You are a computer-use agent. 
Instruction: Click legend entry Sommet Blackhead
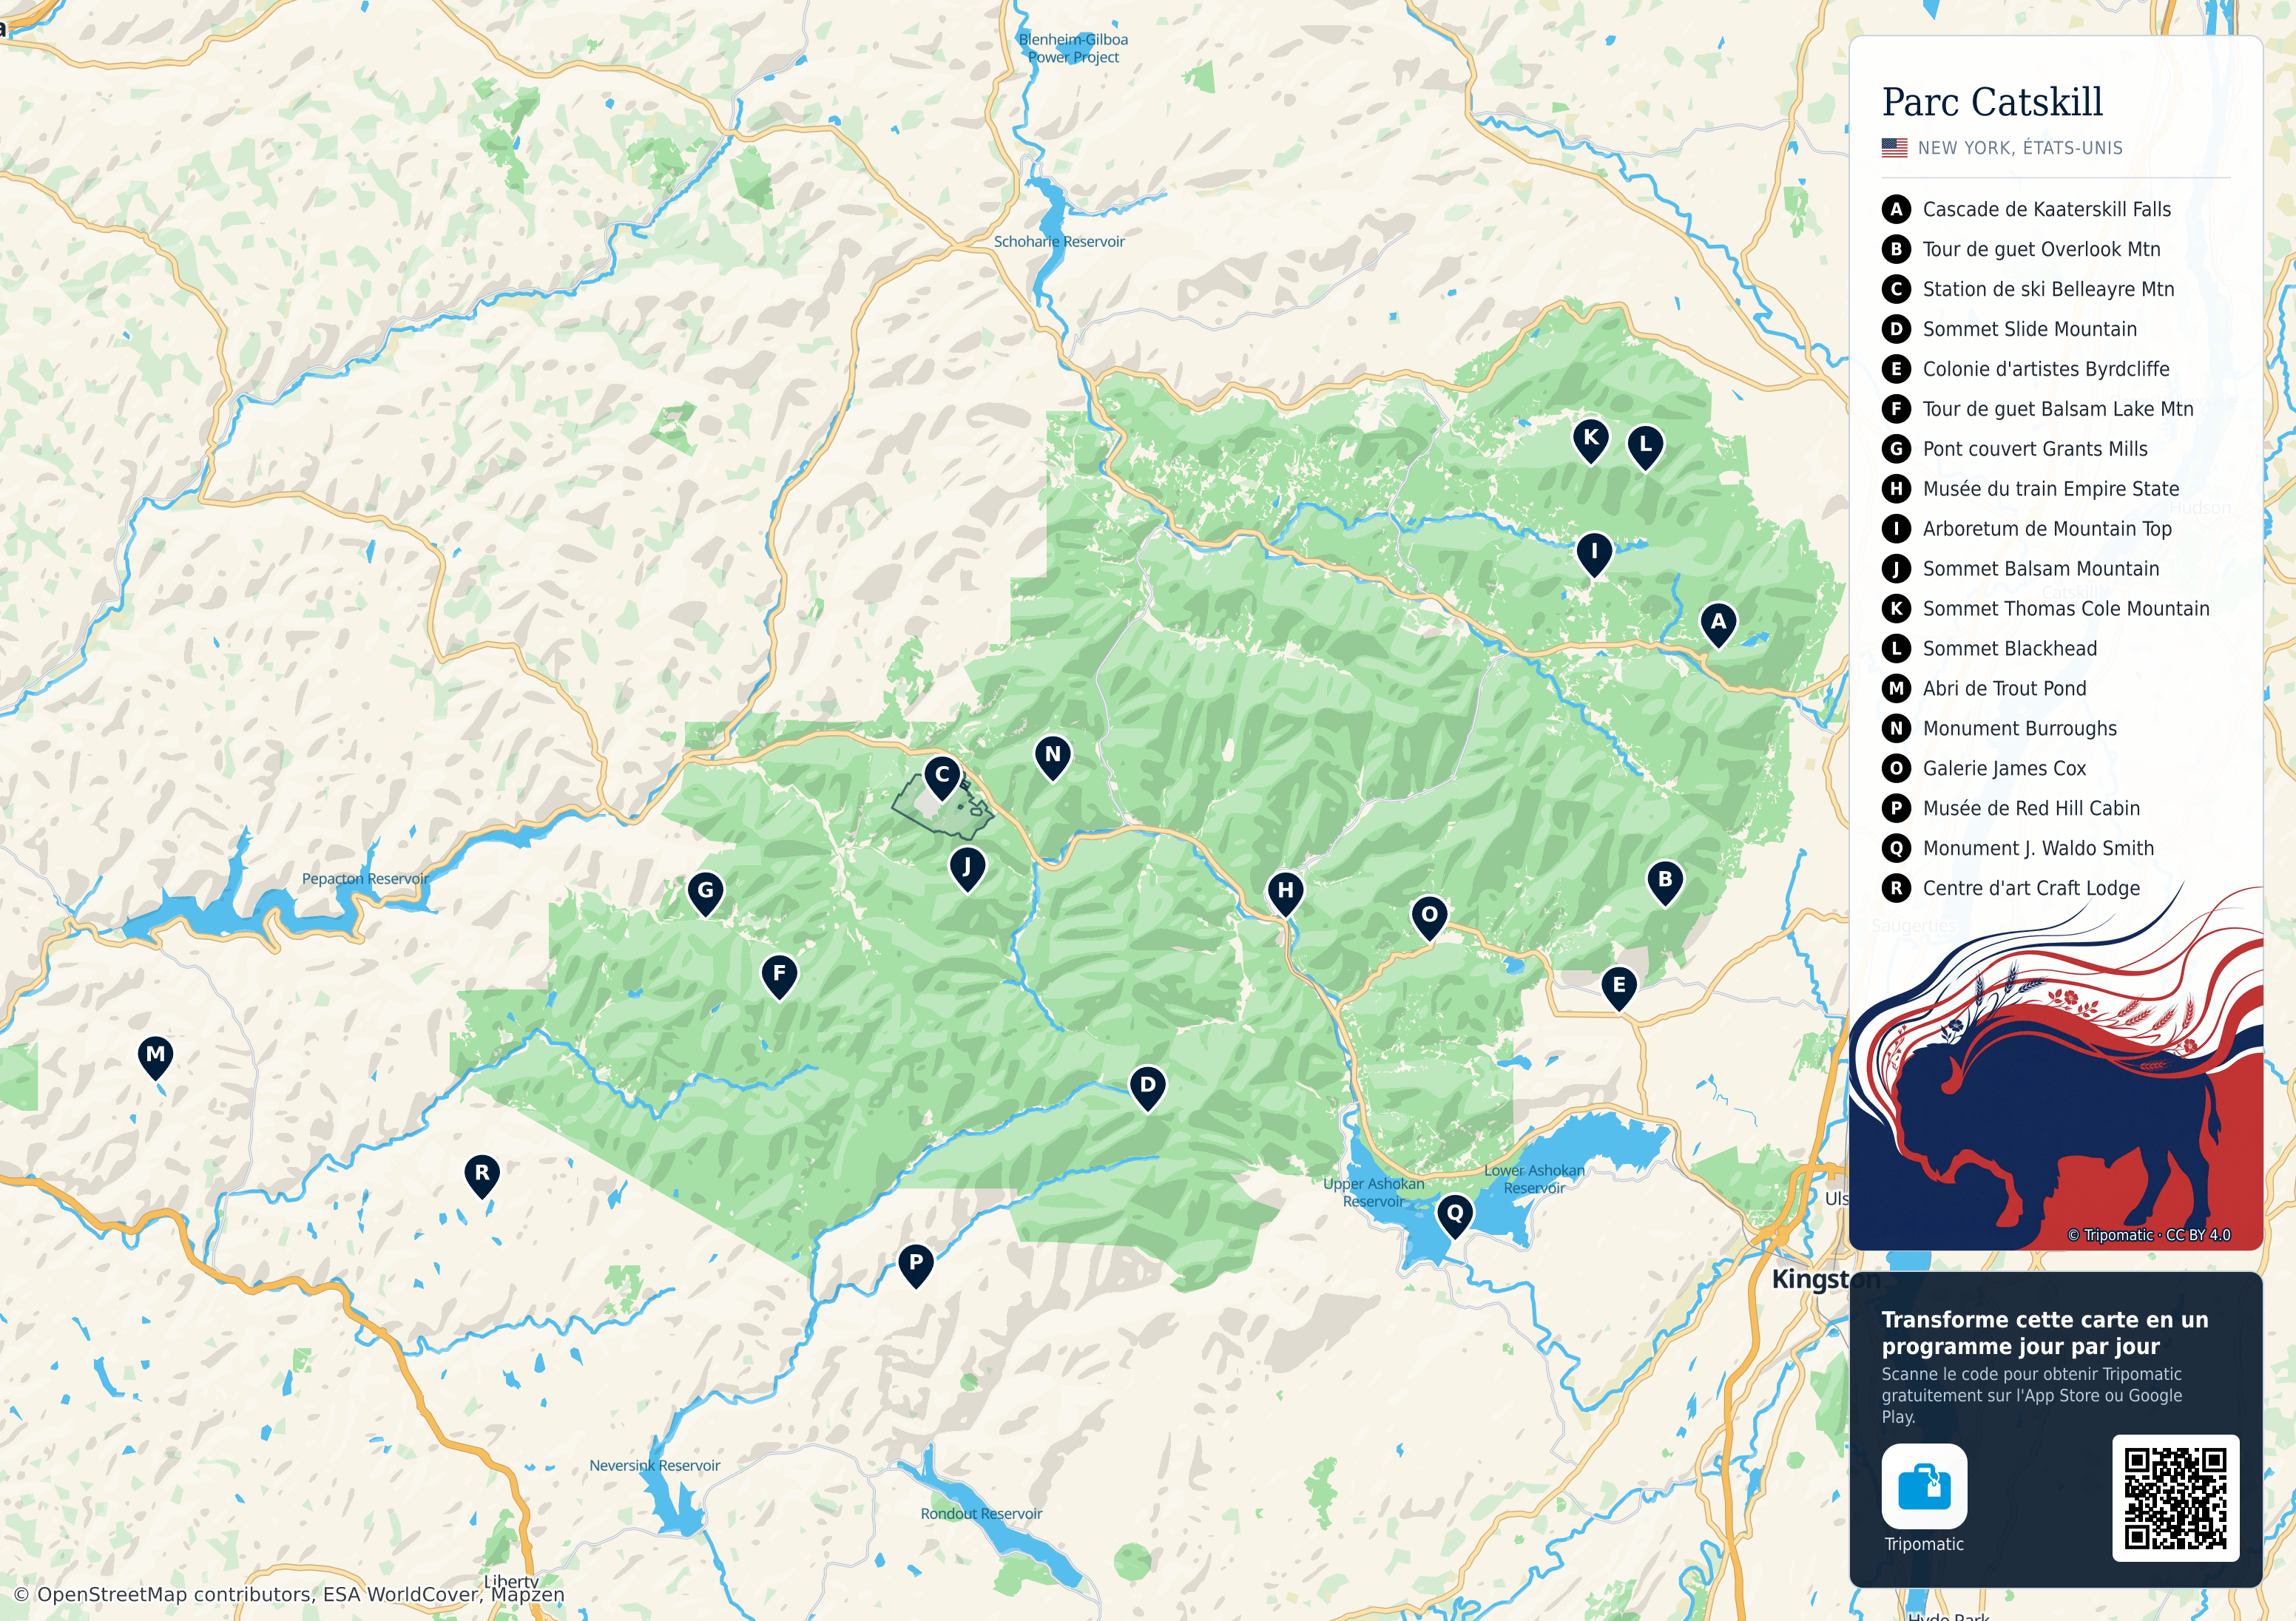coord(1990,649)
